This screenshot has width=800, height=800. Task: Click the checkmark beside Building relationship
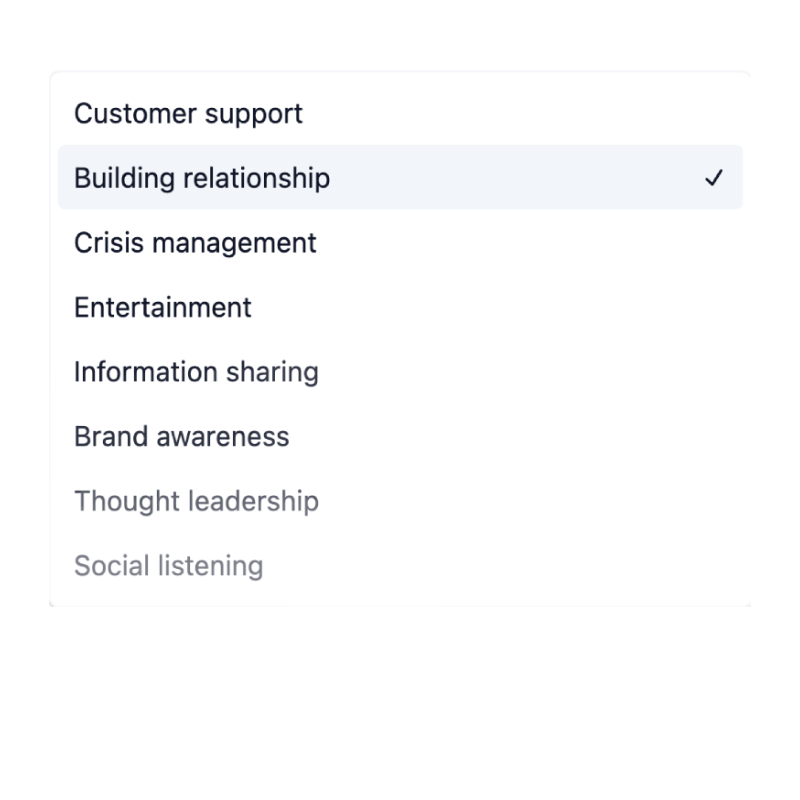713,178
